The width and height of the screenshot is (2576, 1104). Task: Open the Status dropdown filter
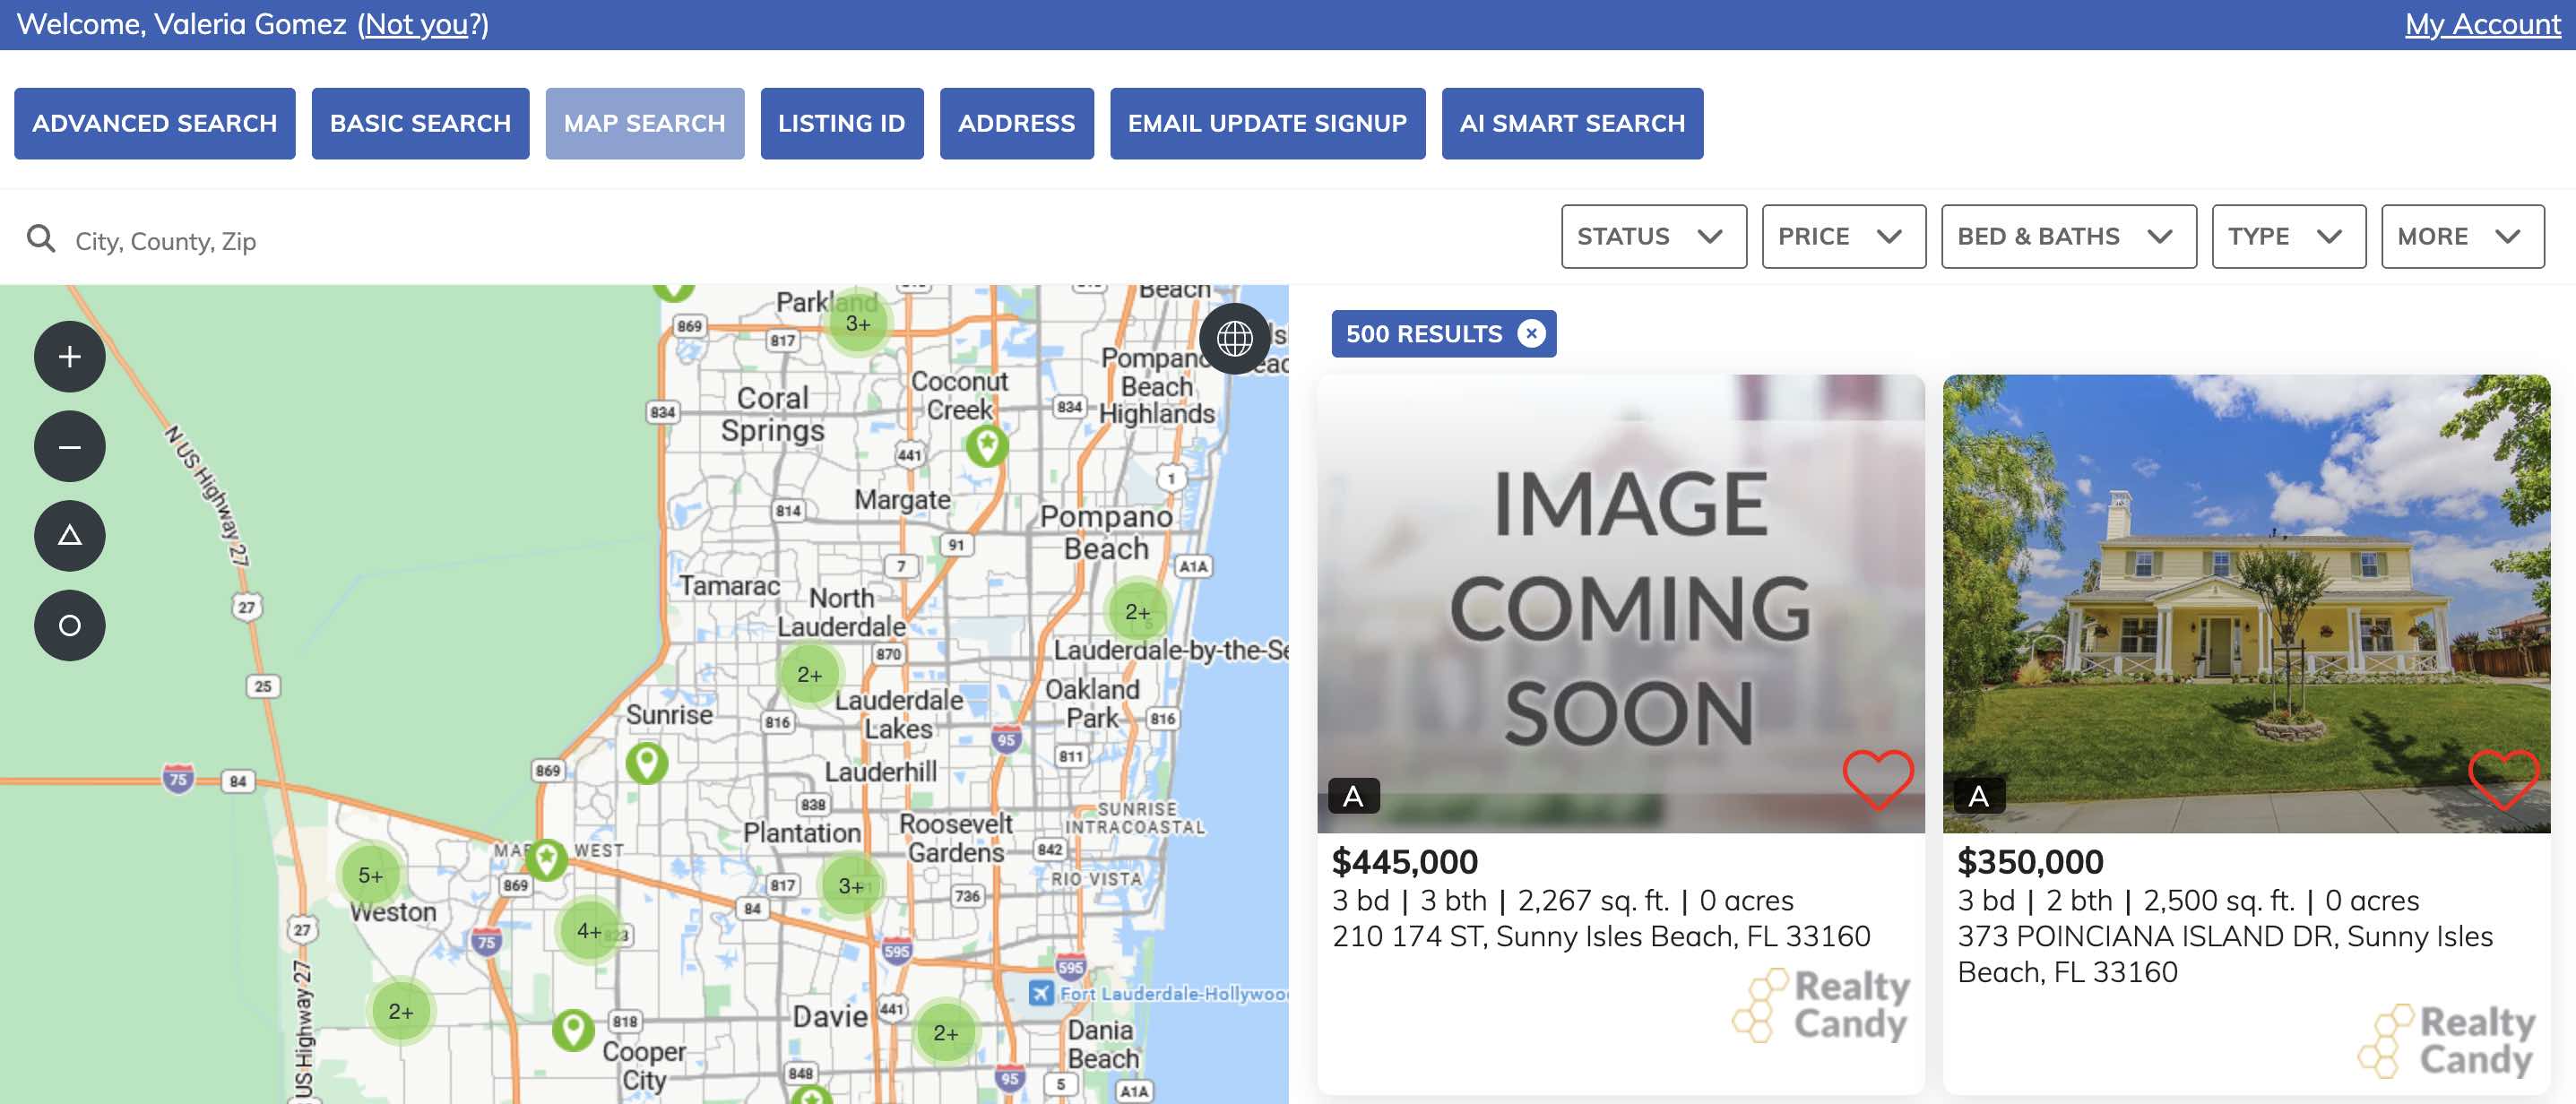pos(1653,237)
